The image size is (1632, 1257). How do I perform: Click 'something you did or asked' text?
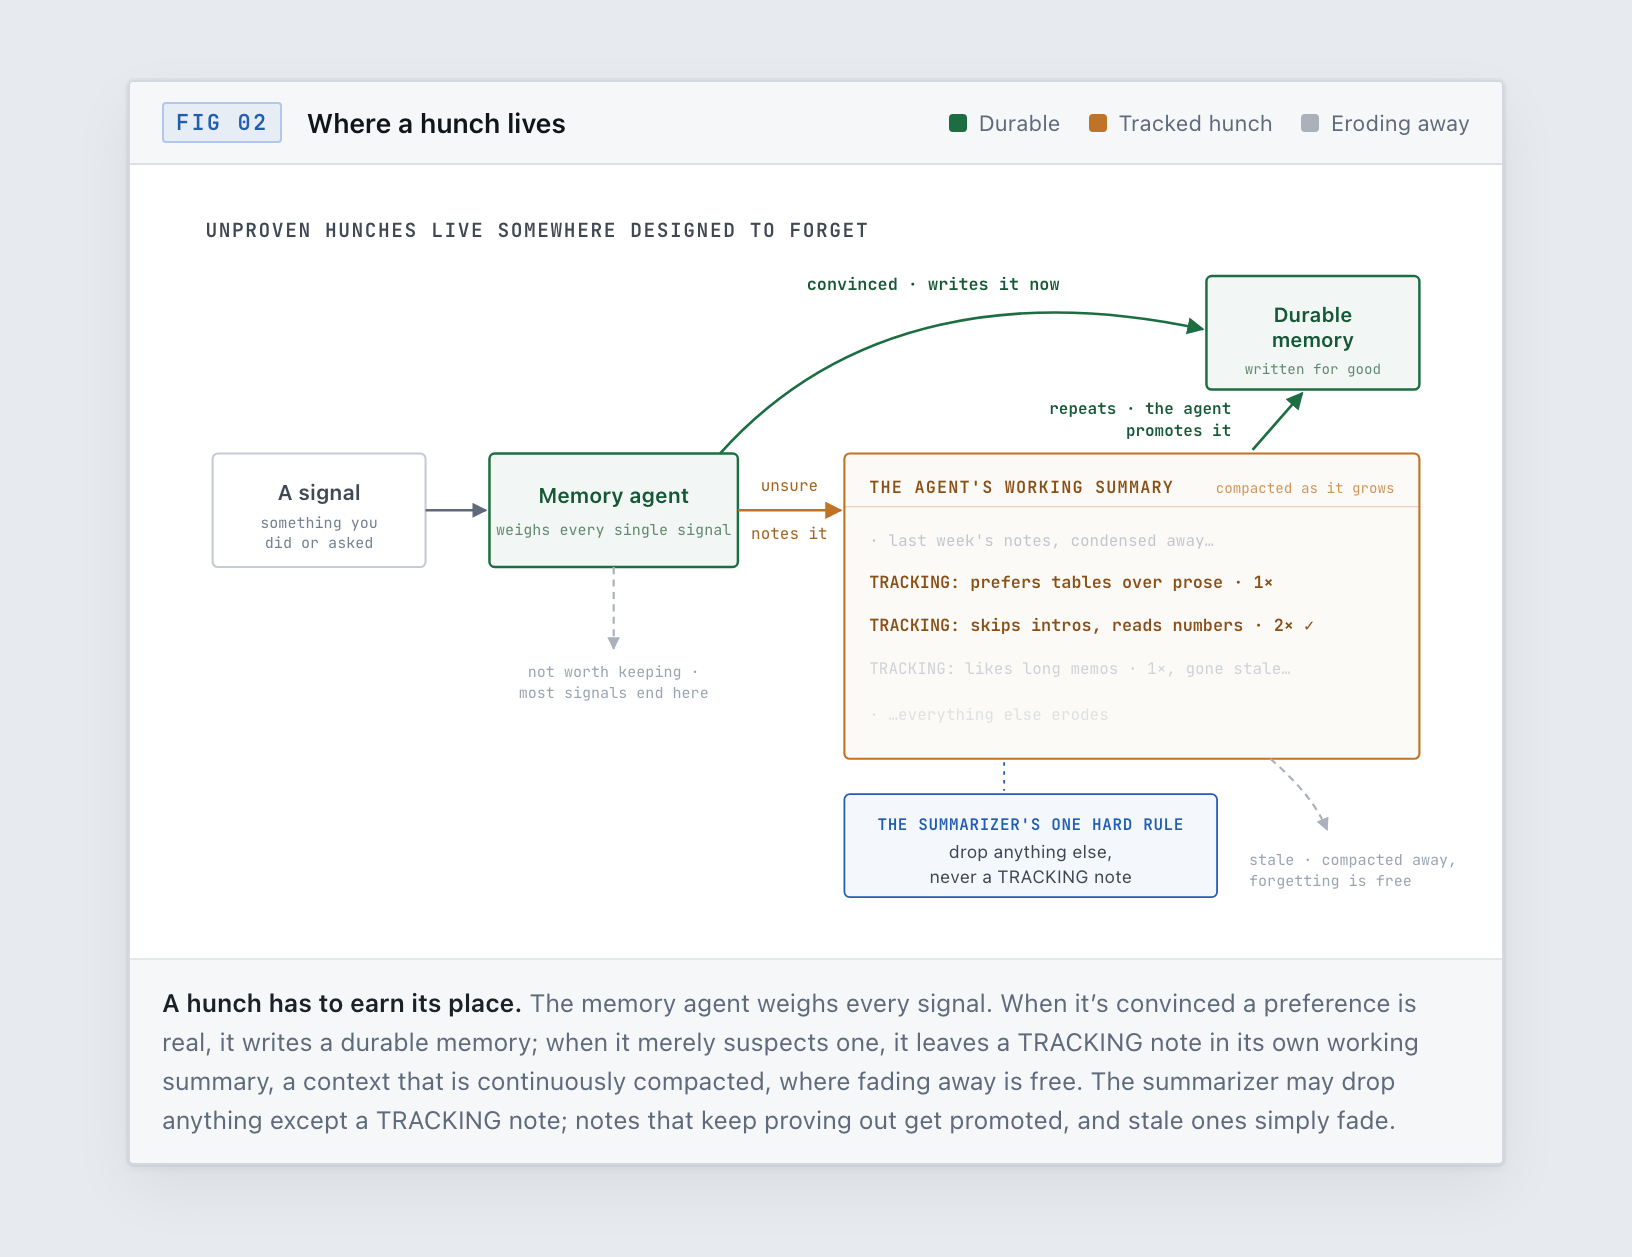[x=319, y=533]
